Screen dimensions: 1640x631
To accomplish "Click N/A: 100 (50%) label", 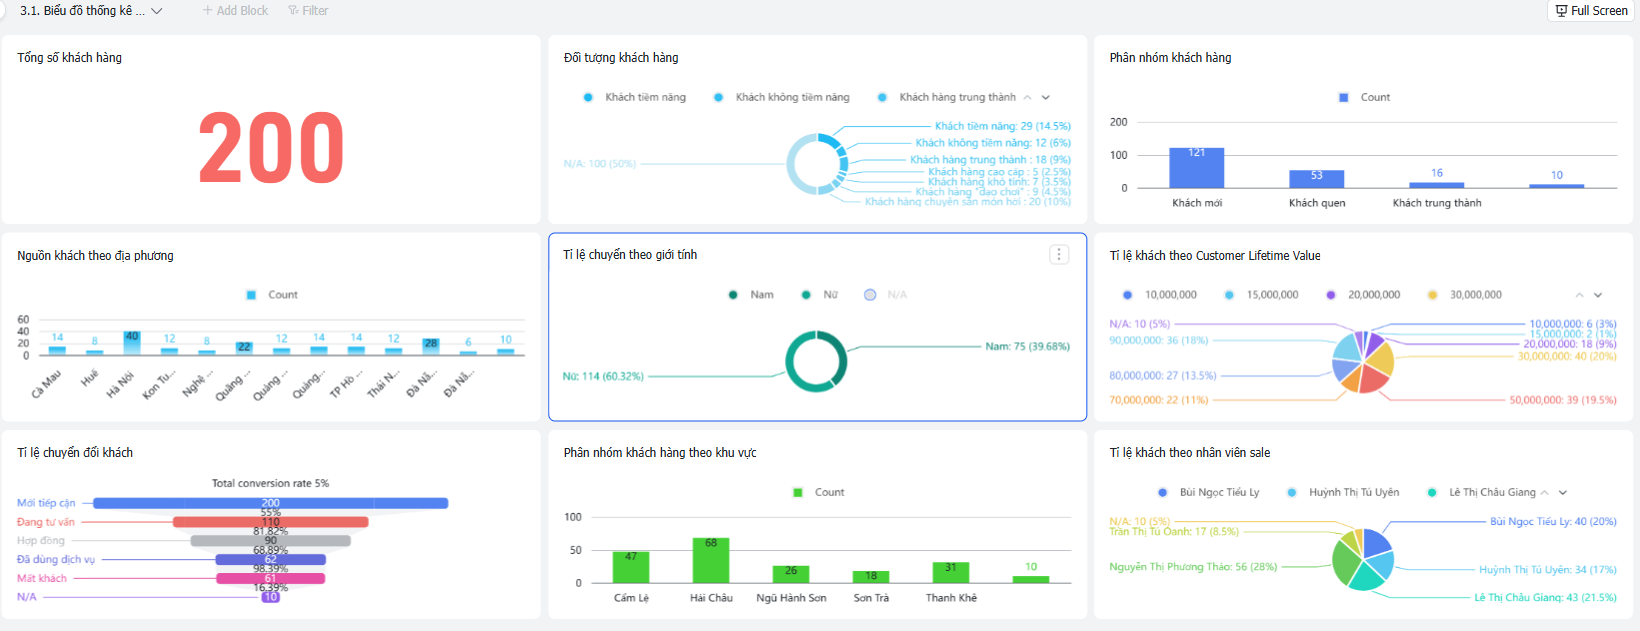I will [x=600, y=164].
